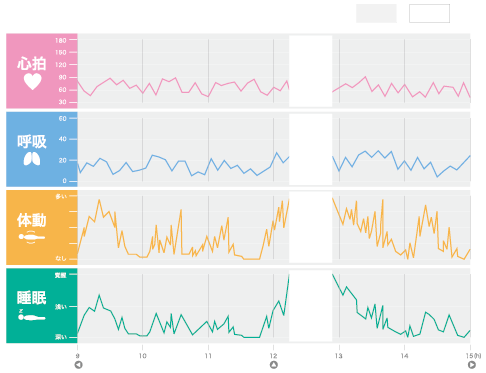This screenshot has height=373, width=486.
Task: Click the white outlined button at top
Action: click(429, 13)
